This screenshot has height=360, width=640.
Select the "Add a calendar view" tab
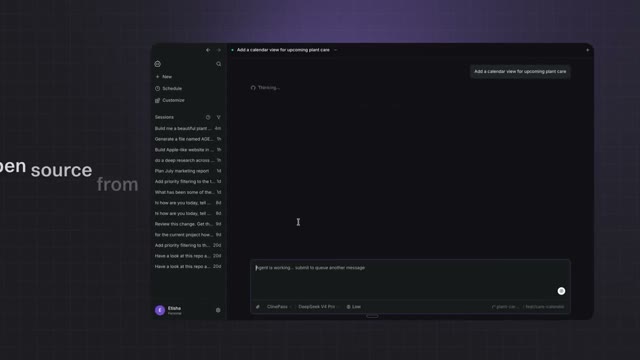[283, 50]
